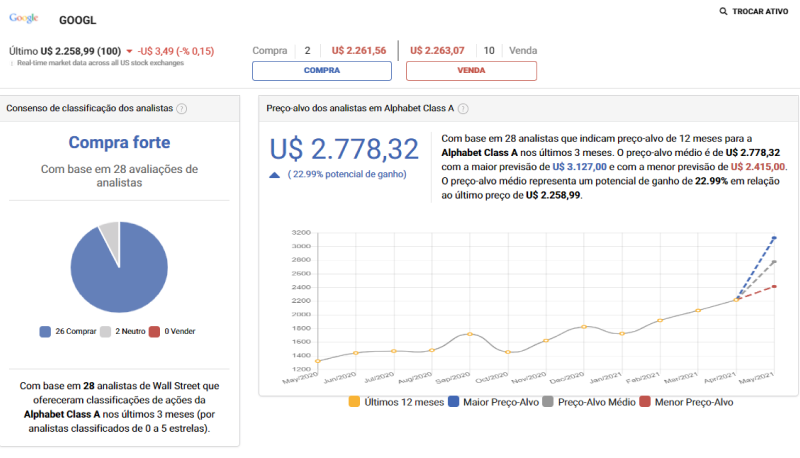Click the GOOGL ticker symbol
The height and width of the screenshot is (458, 800).
[78, 20]
